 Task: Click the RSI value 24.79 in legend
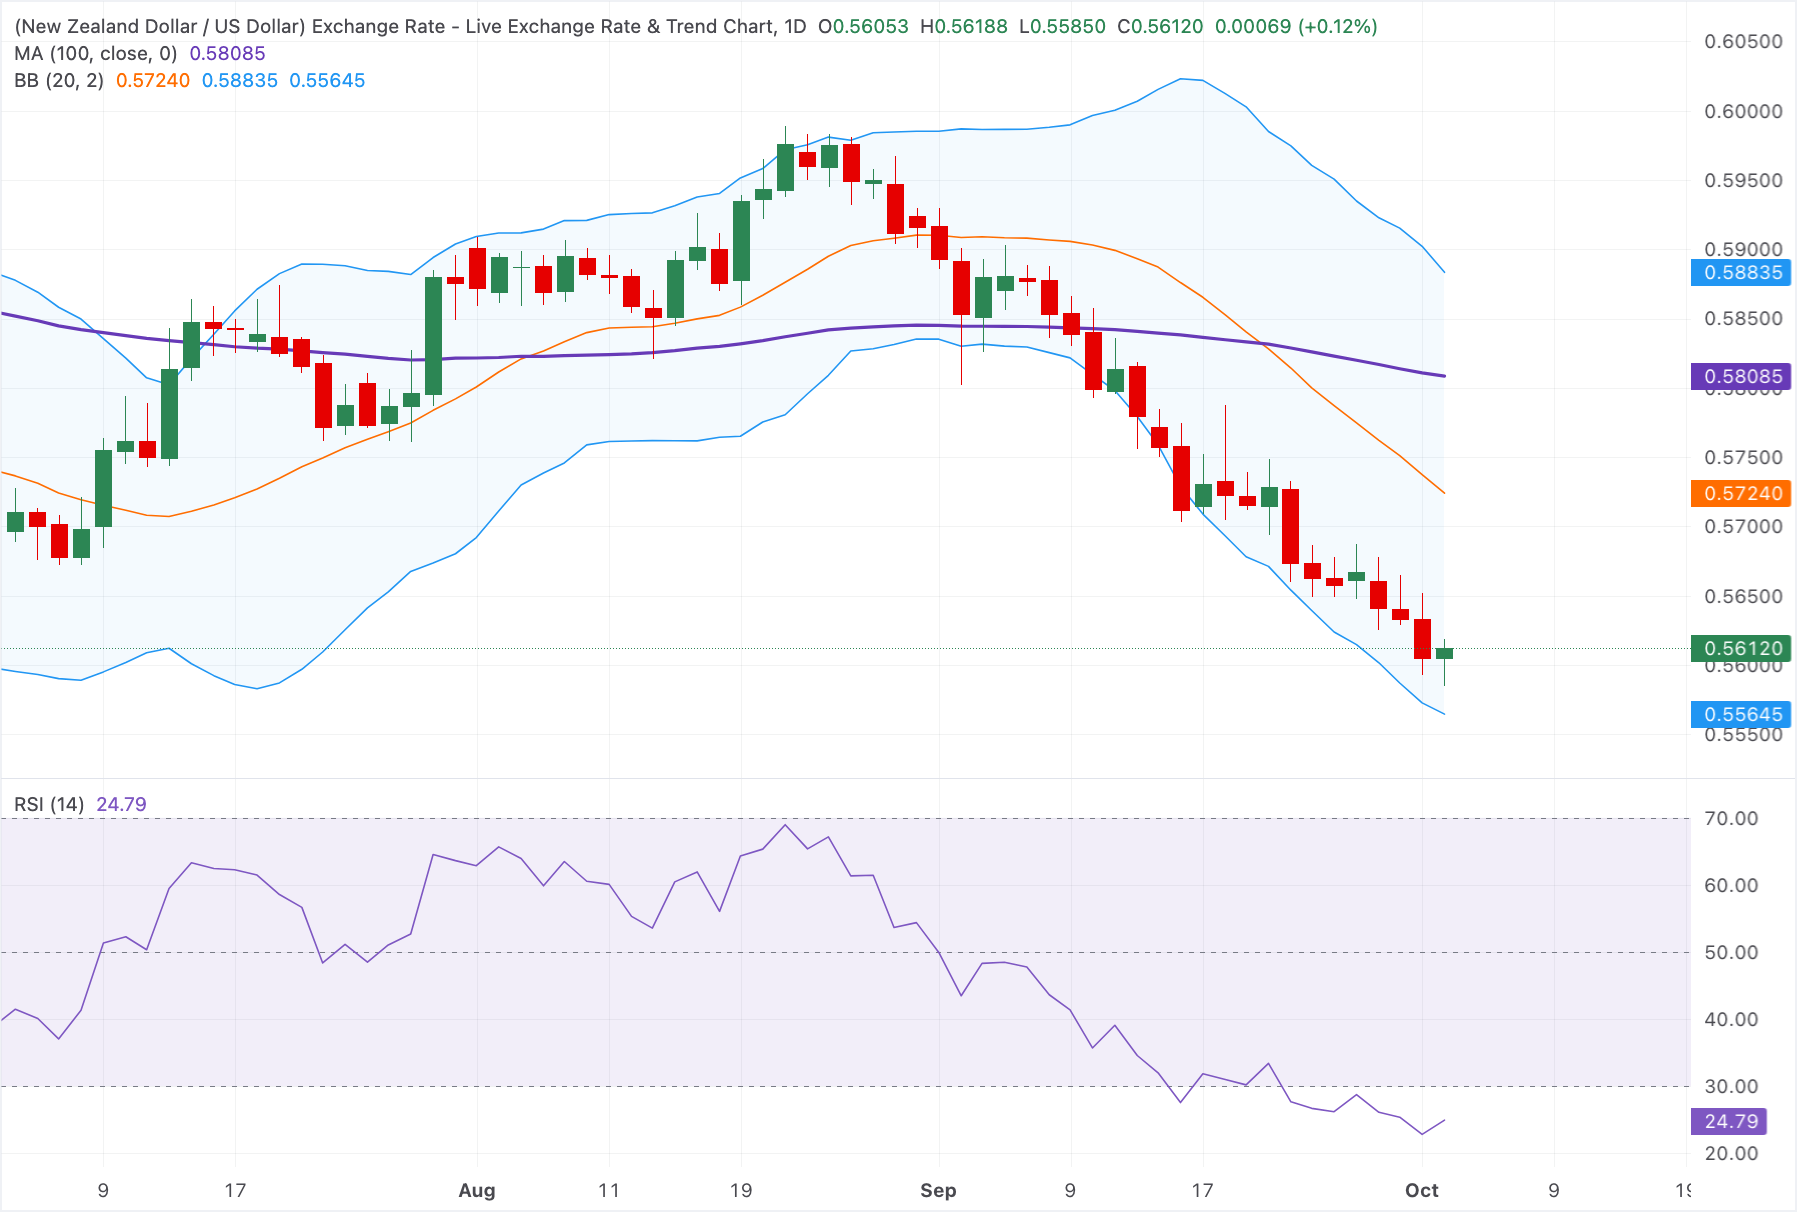pyautogui.click(x=121, y=804)
